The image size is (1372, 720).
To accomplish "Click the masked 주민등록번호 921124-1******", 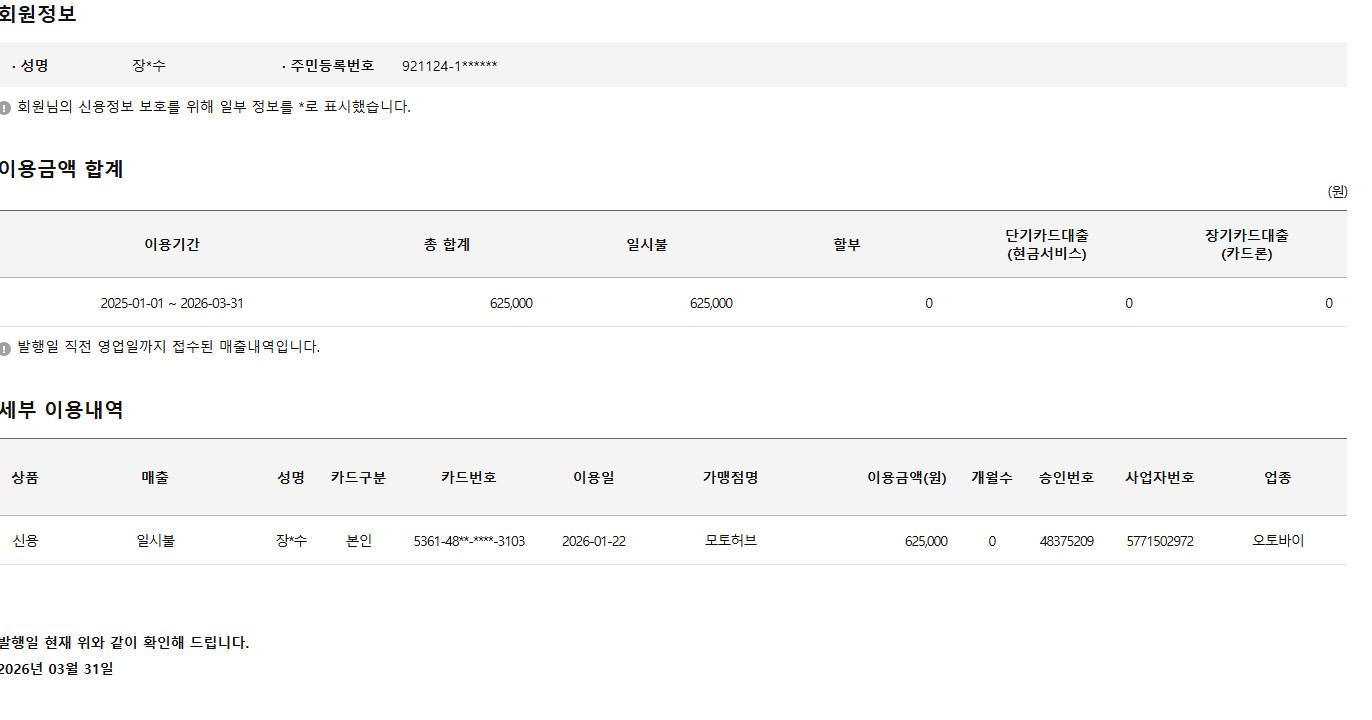I will 449,67.
